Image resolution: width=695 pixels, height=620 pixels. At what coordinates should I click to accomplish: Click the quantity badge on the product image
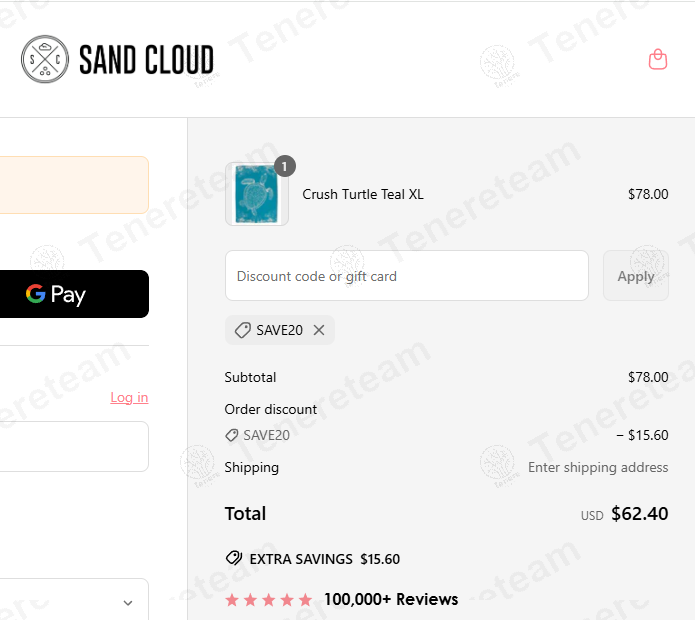284,166
